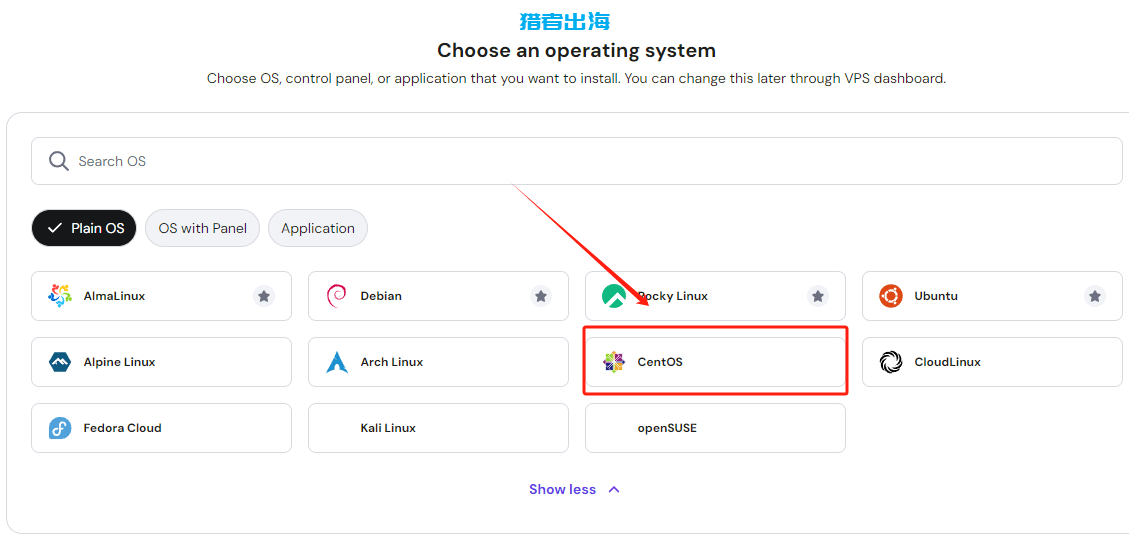Image resolution: width=1129 pixels, height=537 pixels.
Task: Click the CloudLinux logo icon
Action: click(x=891, y=362)
